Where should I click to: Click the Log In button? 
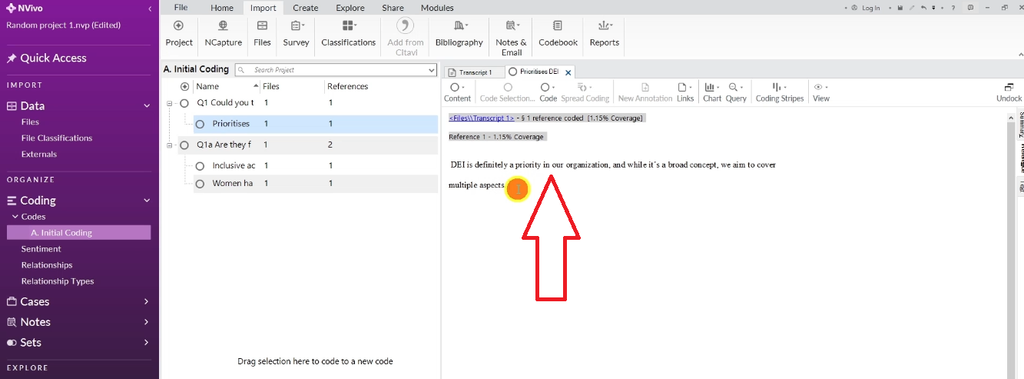point(867,8)
